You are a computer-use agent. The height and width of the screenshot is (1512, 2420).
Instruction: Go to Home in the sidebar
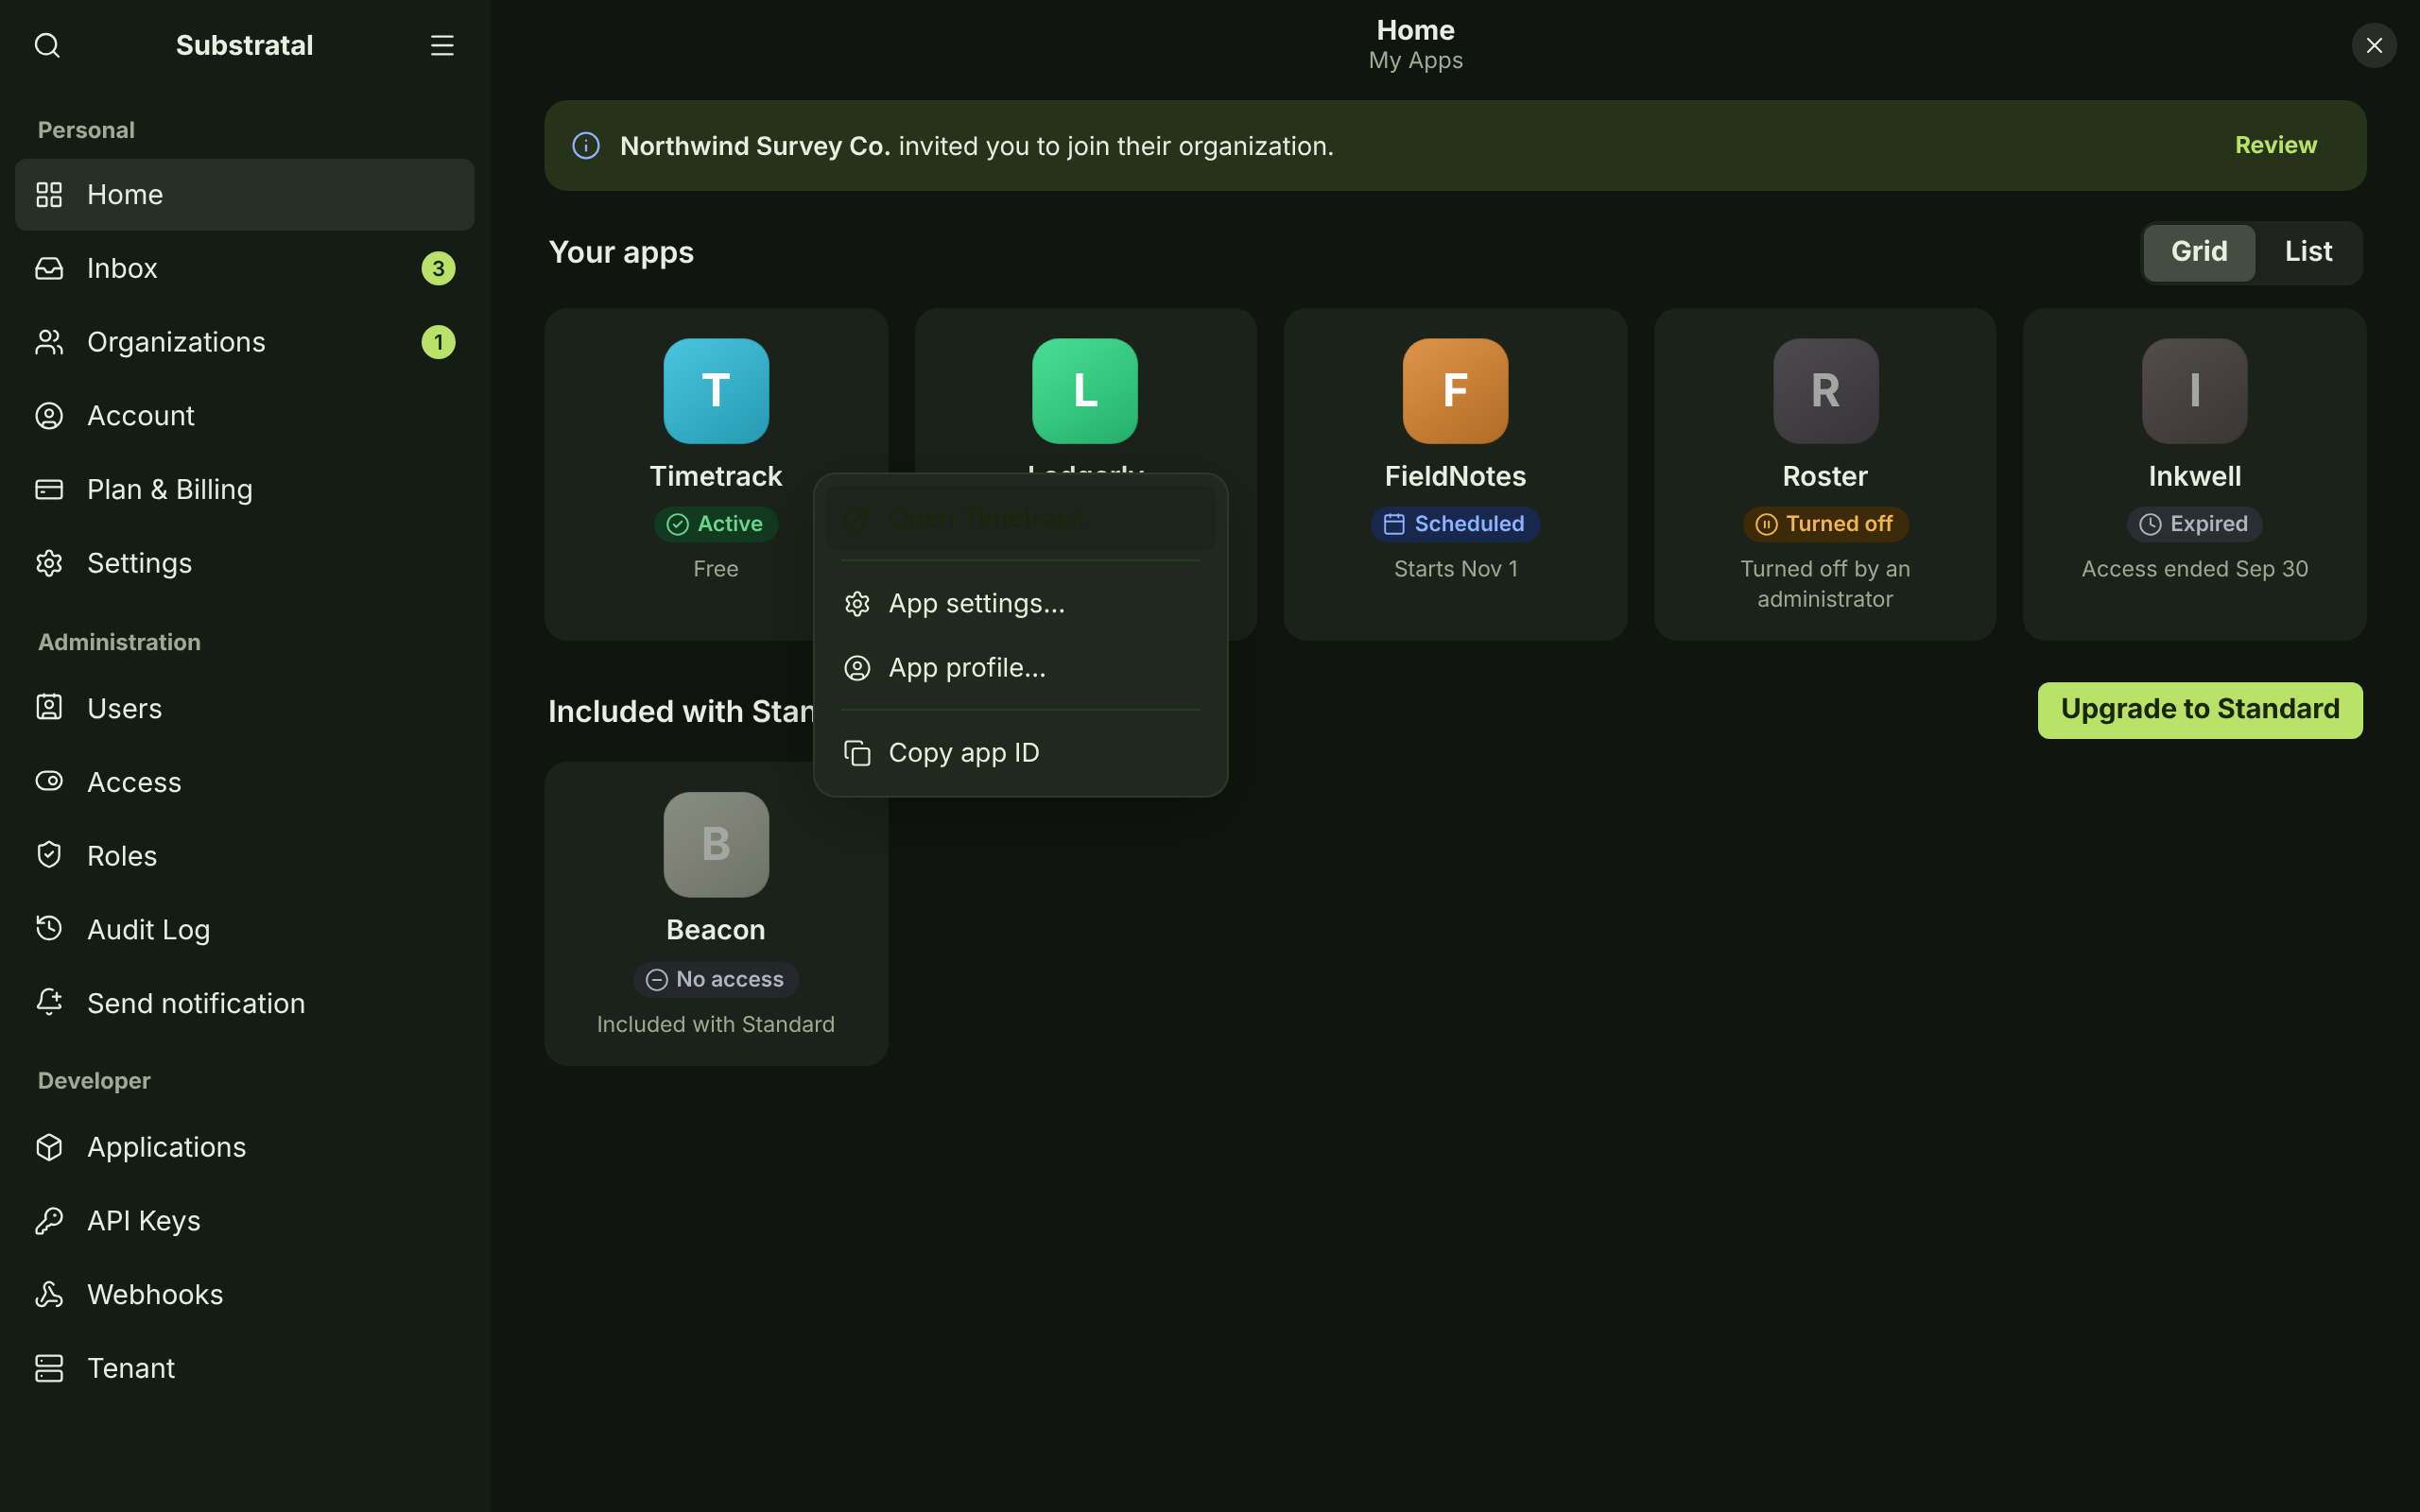(244, 194)
